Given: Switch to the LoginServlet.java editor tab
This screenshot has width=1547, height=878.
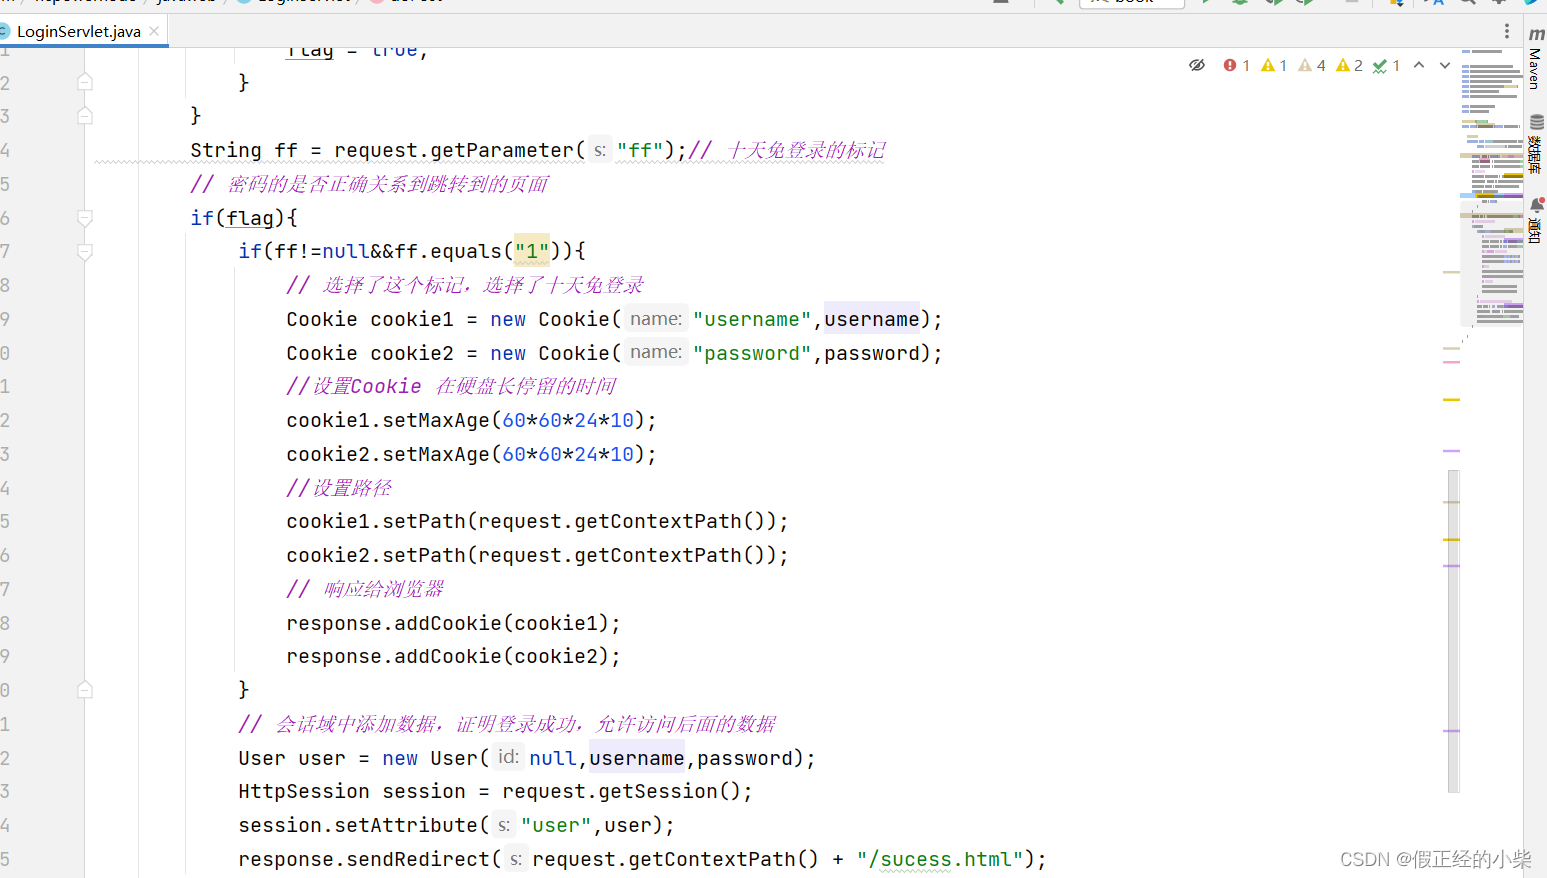Looking at the screenshot, I should click(x=78, y=31).
